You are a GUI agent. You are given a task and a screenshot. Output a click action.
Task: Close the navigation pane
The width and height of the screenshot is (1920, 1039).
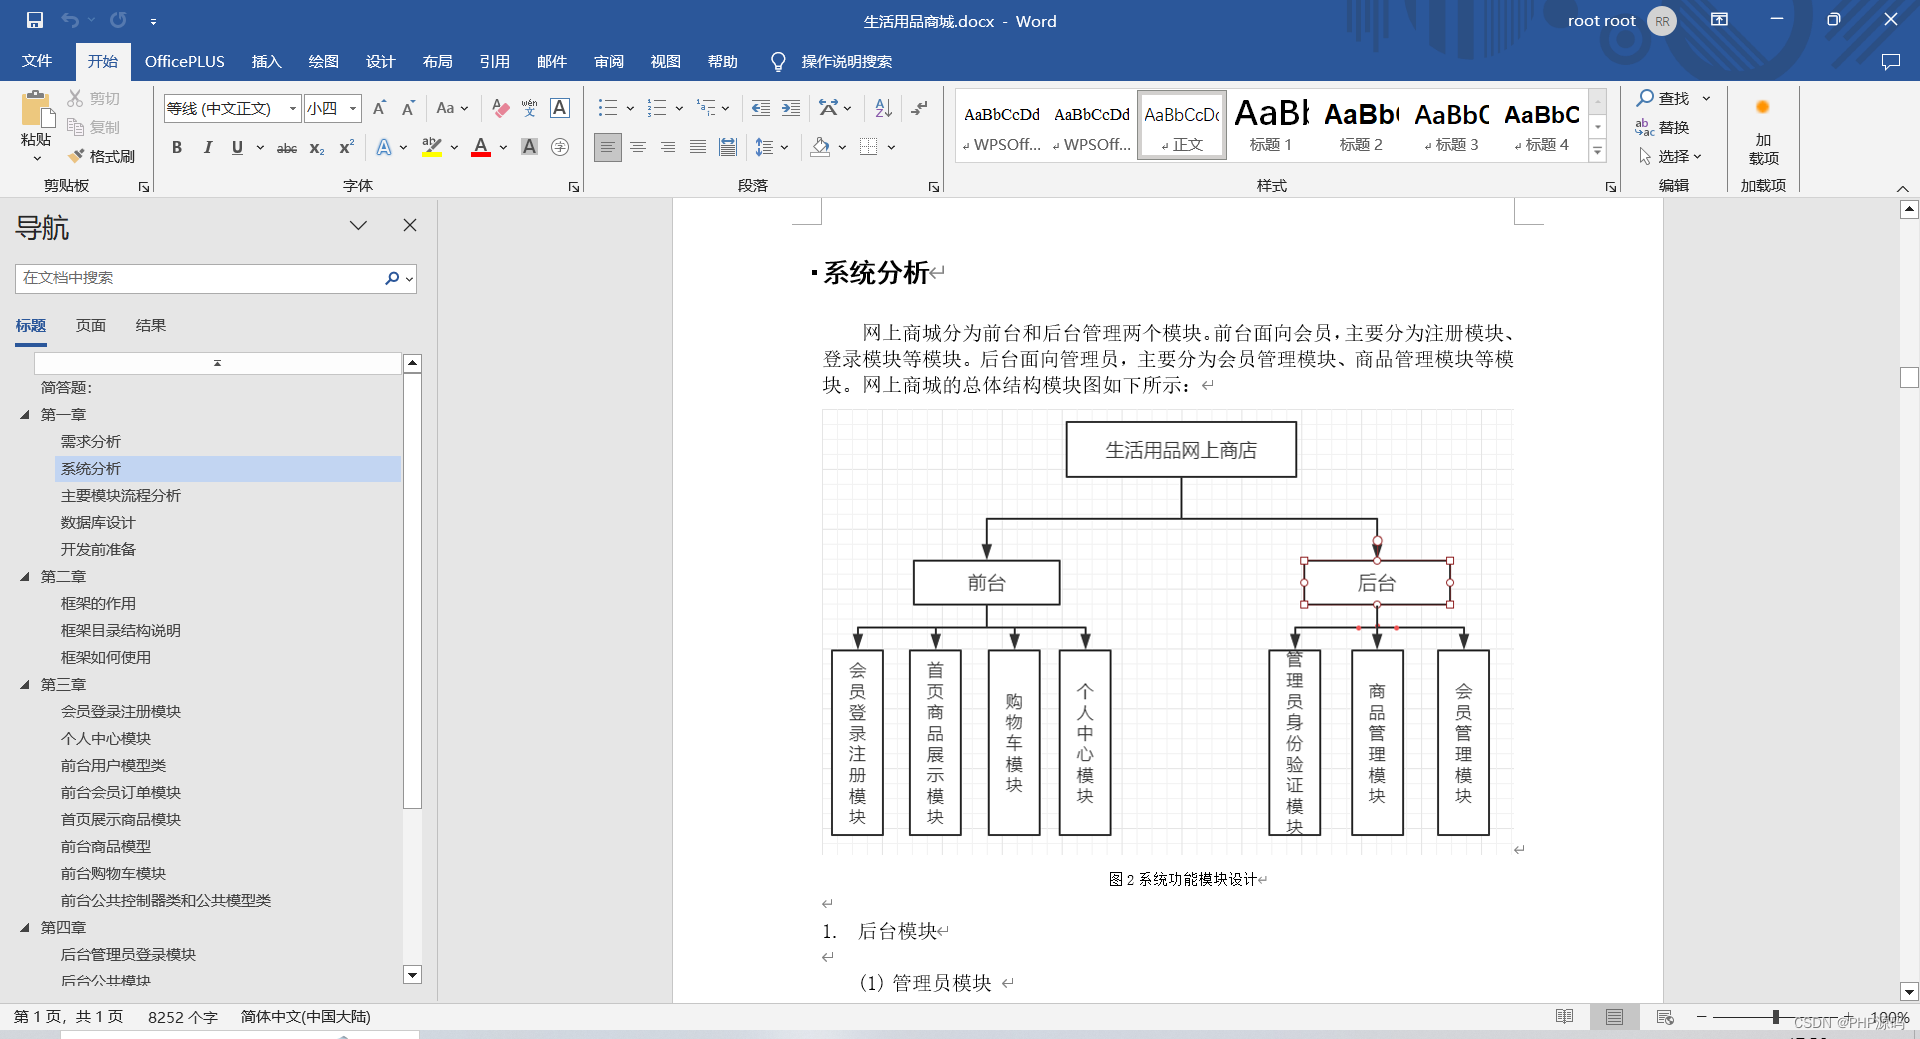pos(410,225)
